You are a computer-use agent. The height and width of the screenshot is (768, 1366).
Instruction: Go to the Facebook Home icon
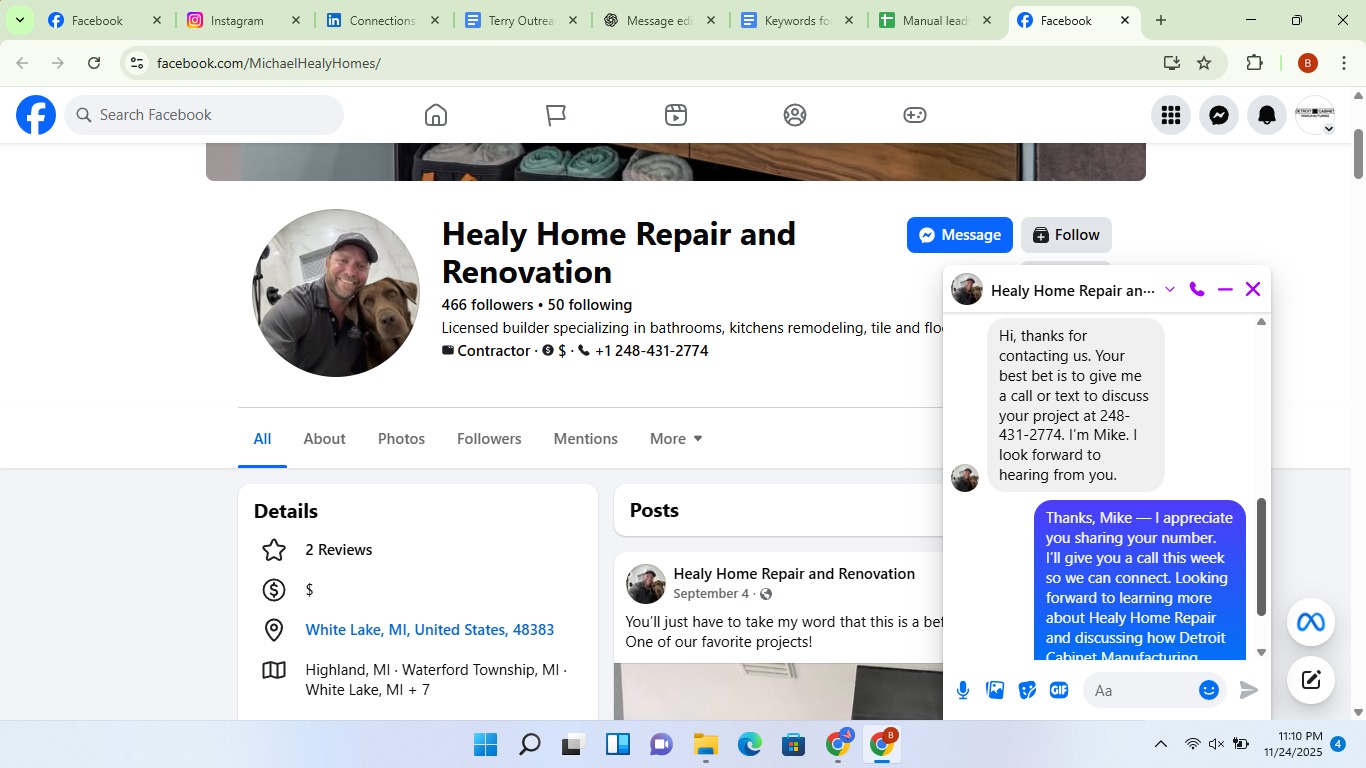(436, 115)
